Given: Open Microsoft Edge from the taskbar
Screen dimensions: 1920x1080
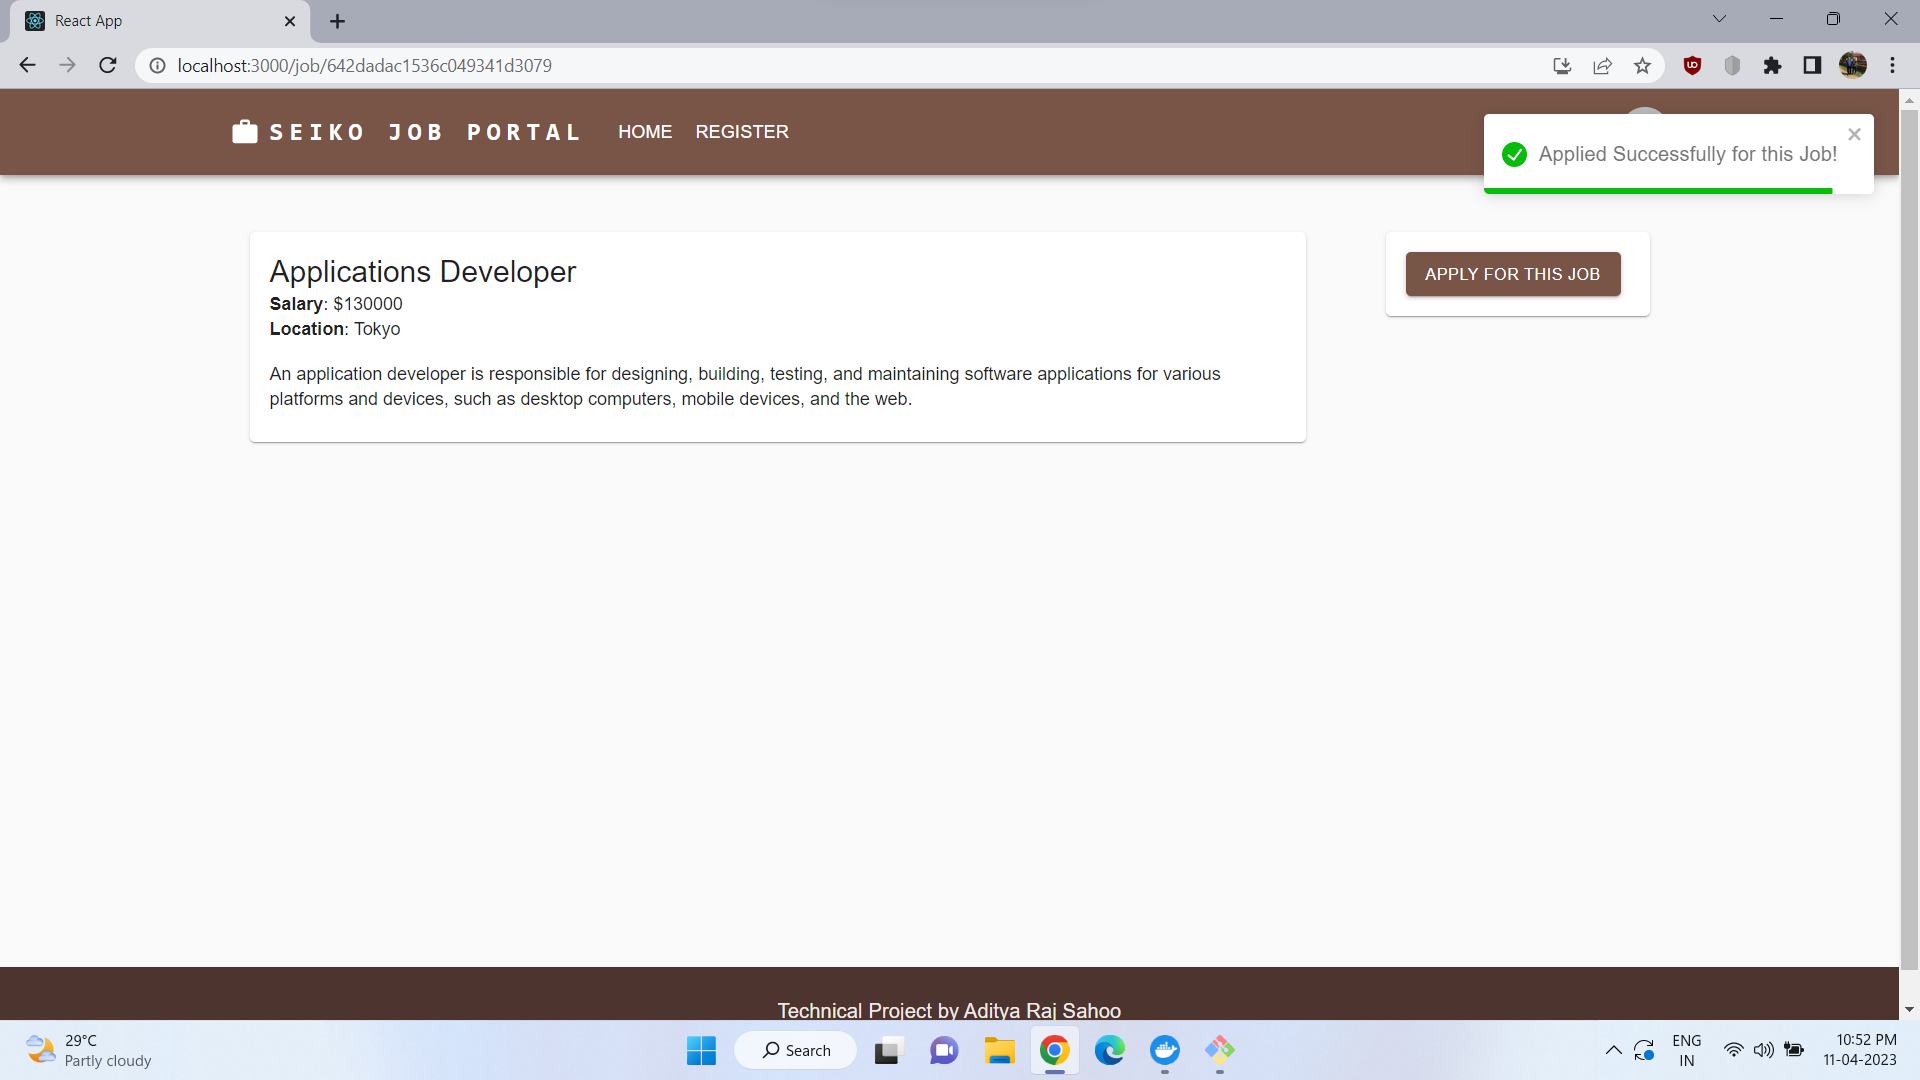Looking at the screenshot, I should [x=1110, y=1050].
